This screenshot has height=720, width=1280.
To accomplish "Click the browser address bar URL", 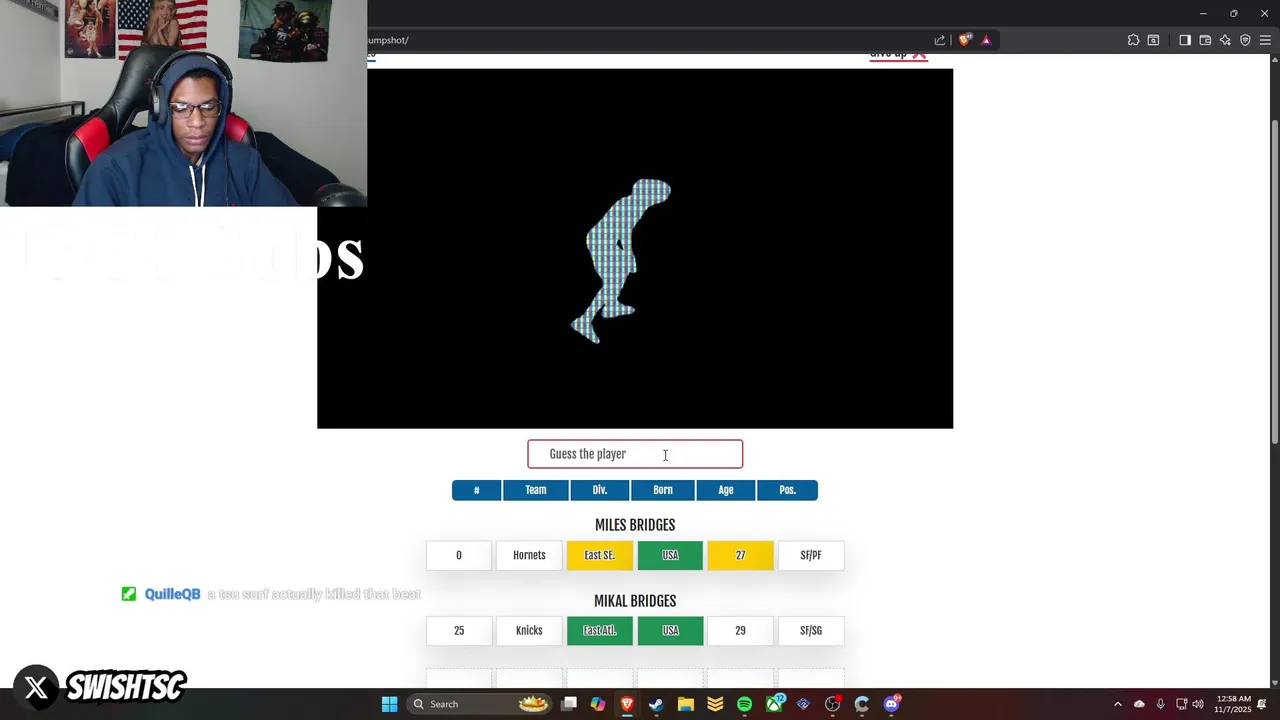I will 388,40.
